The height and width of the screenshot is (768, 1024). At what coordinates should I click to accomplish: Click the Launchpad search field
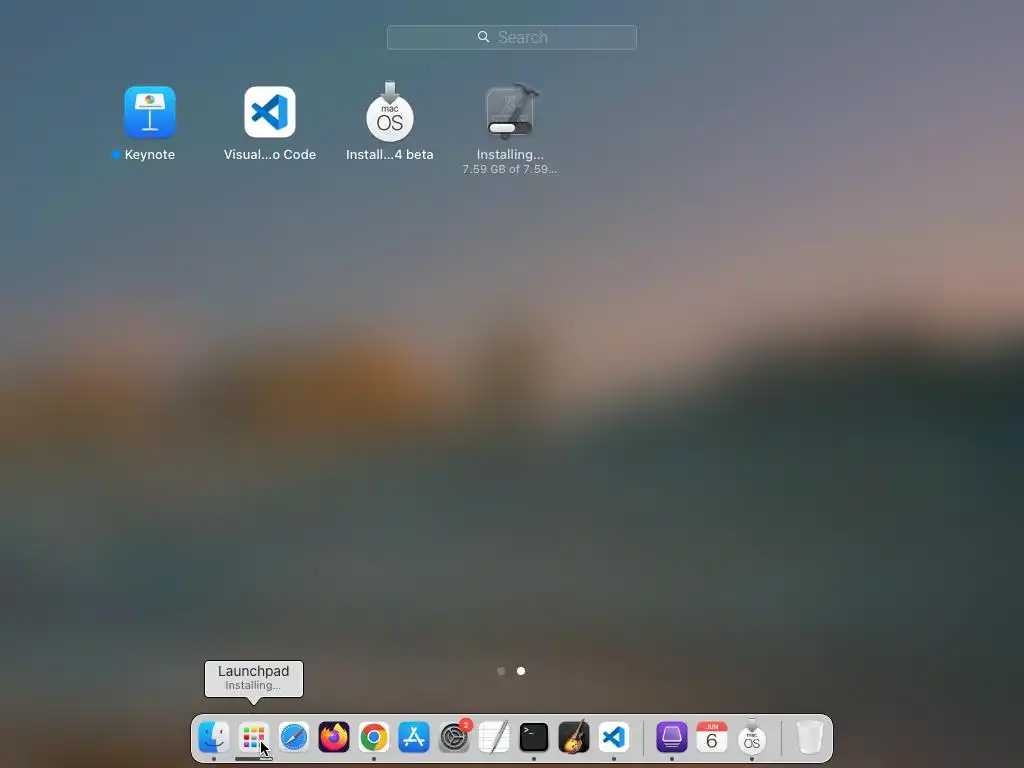pos(512,37)
